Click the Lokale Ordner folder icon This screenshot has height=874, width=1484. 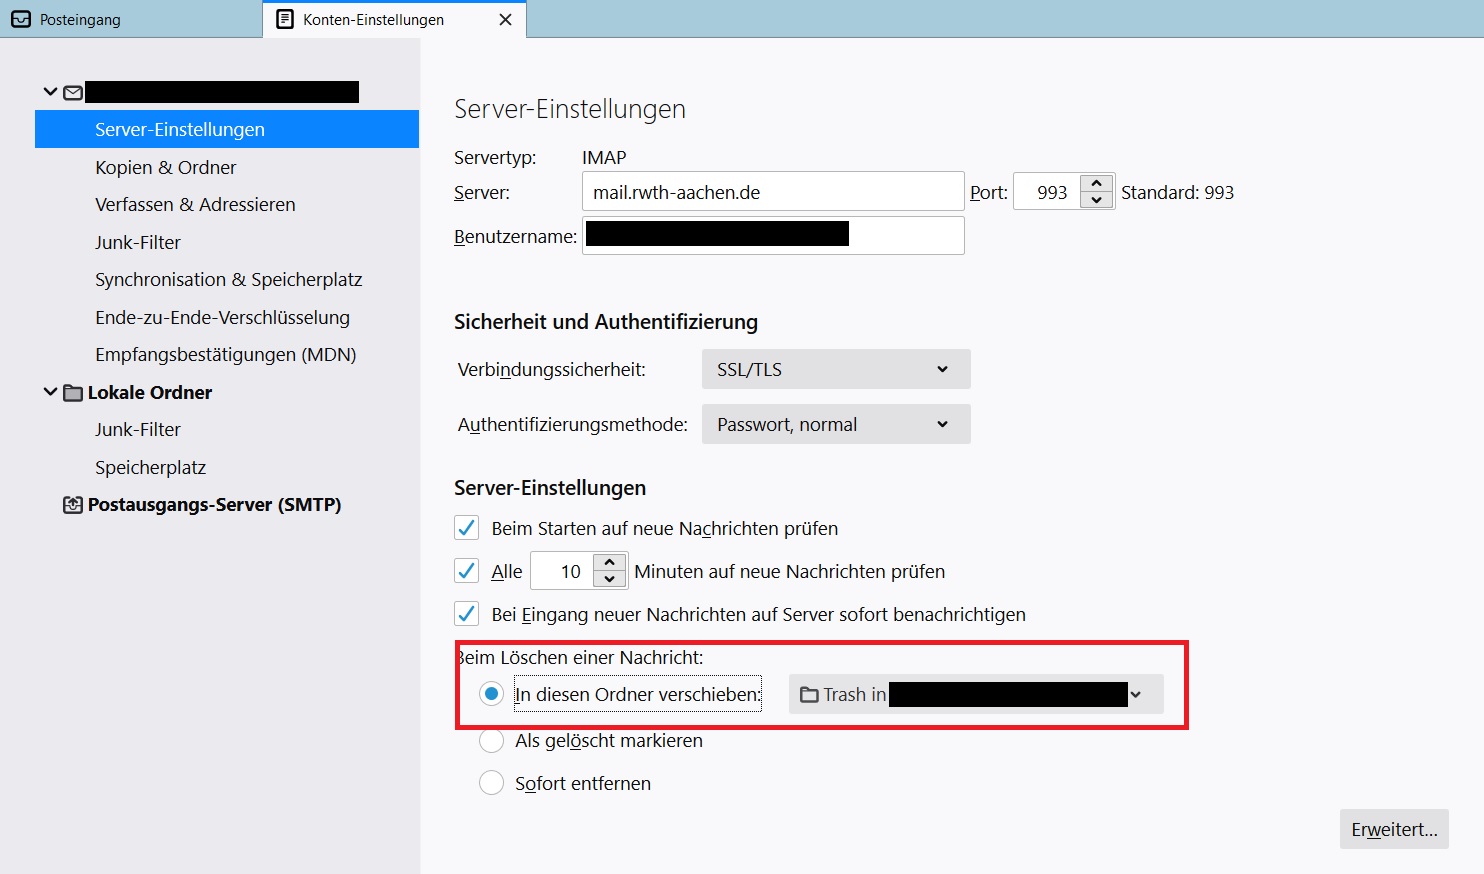click(x=73, y=393)
